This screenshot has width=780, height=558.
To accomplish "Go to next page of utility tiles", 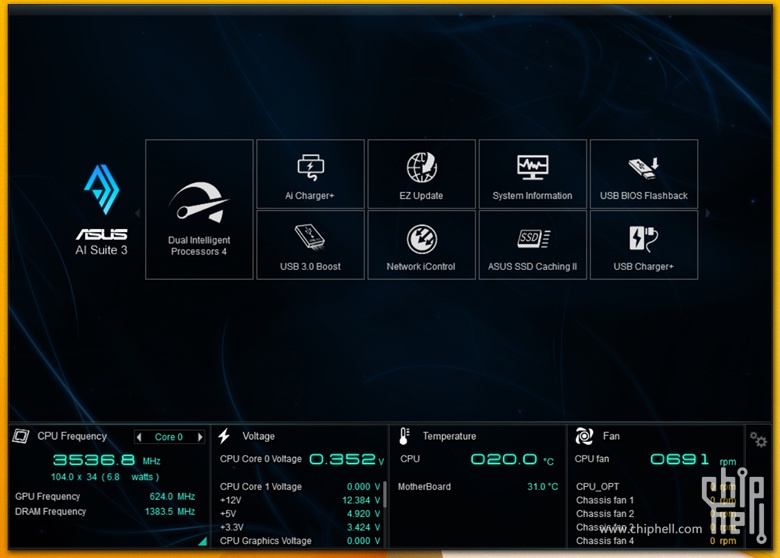I will click(x=707, y=213).
